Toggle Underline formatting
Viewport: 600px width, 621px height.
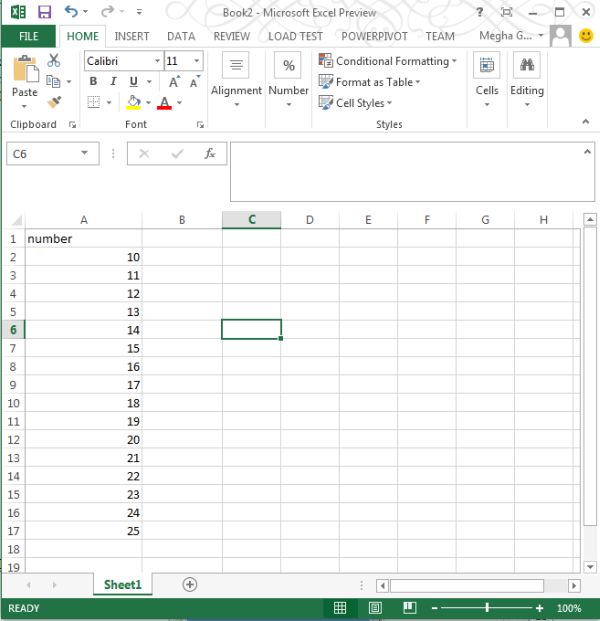[x=134, y=82]
